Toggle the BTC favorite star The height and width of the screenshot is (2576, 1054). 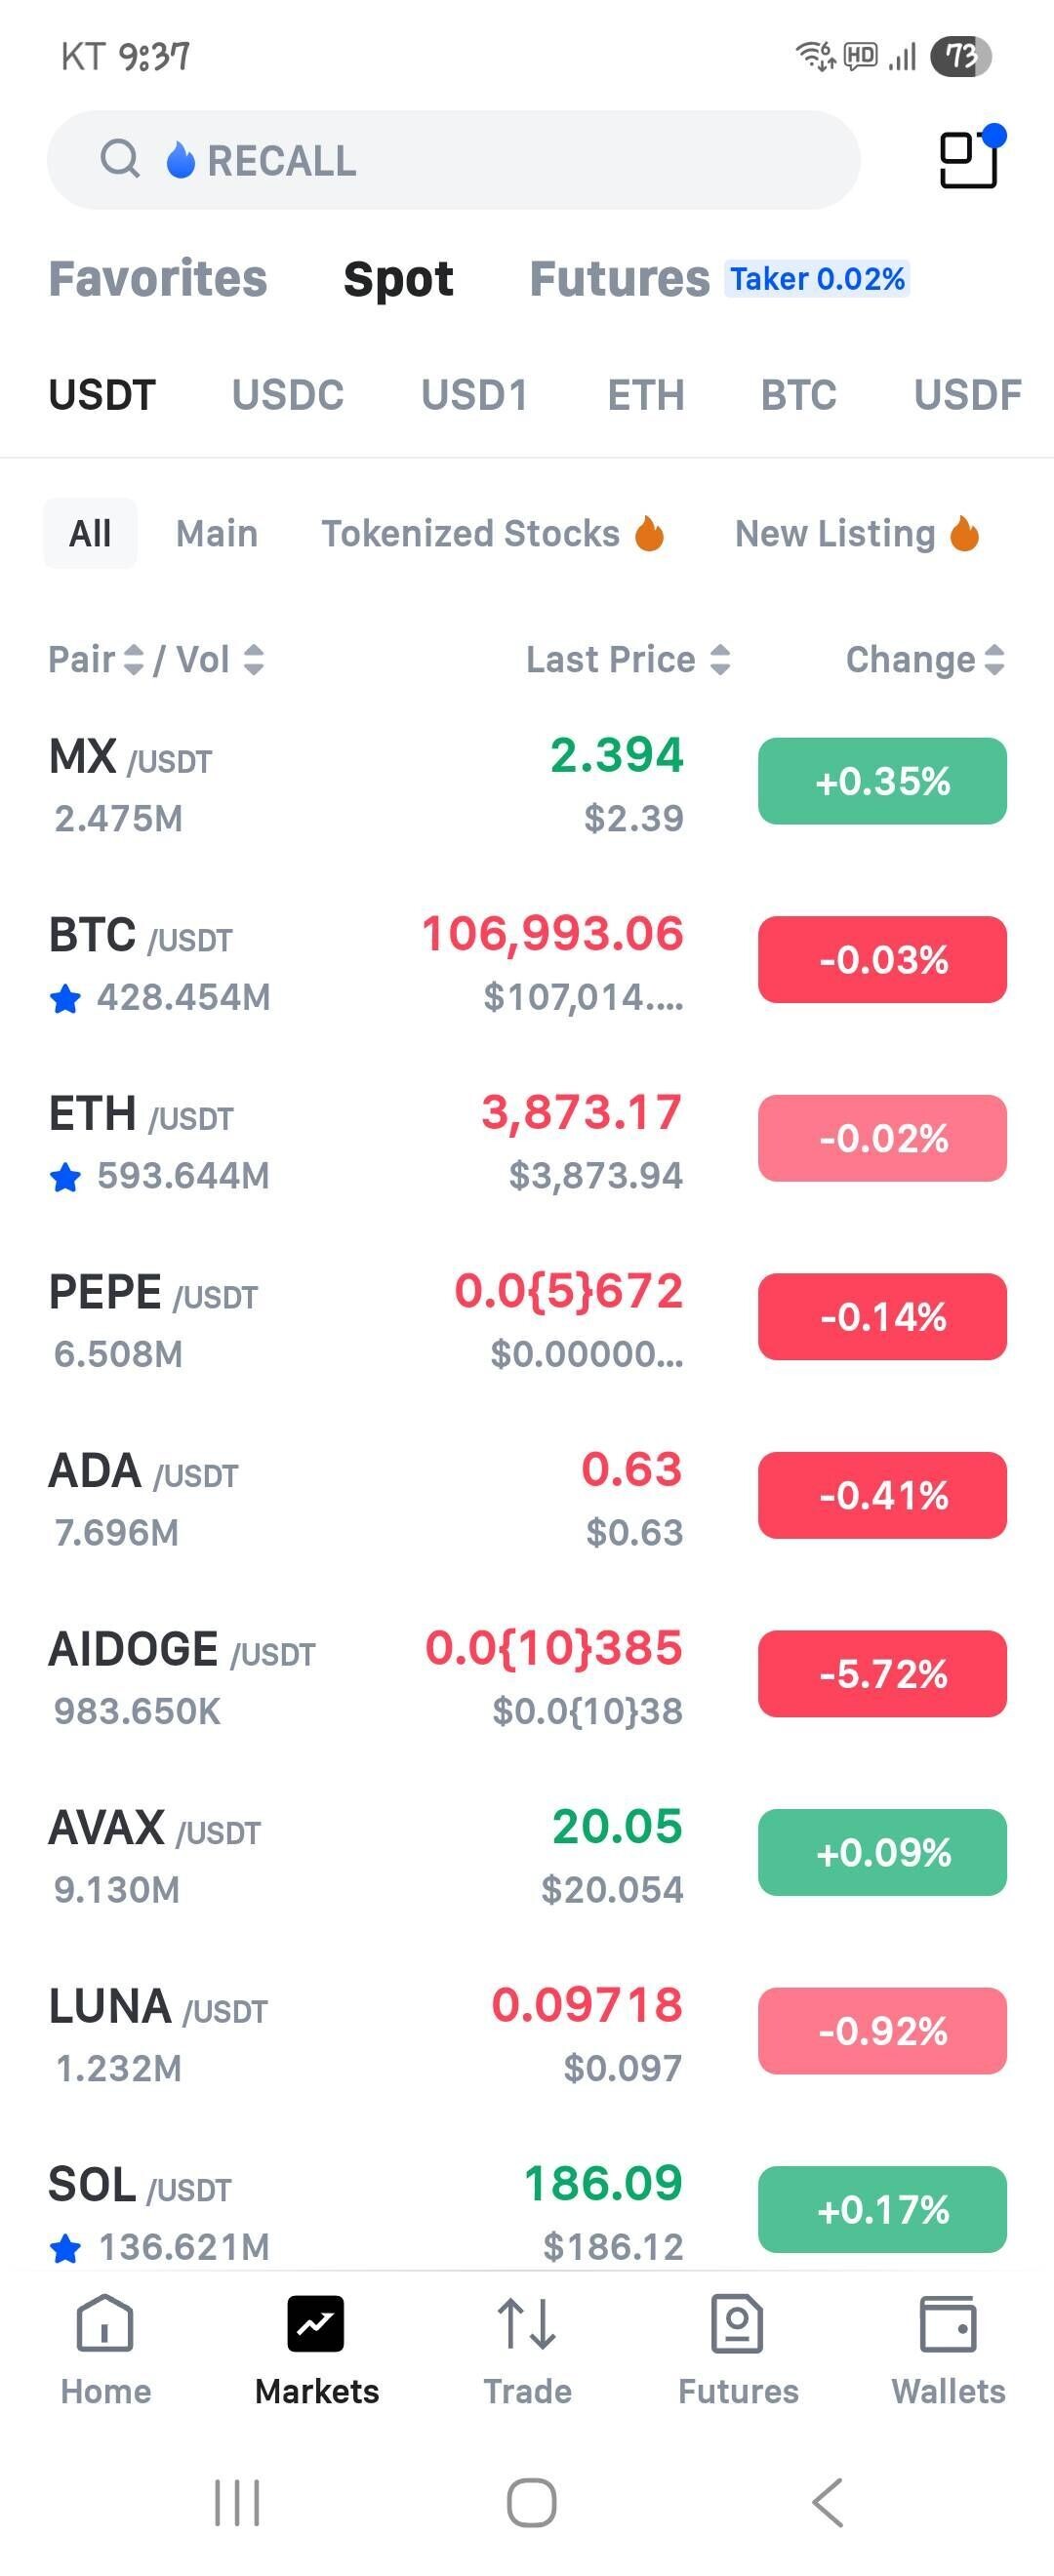coord(65,998)
